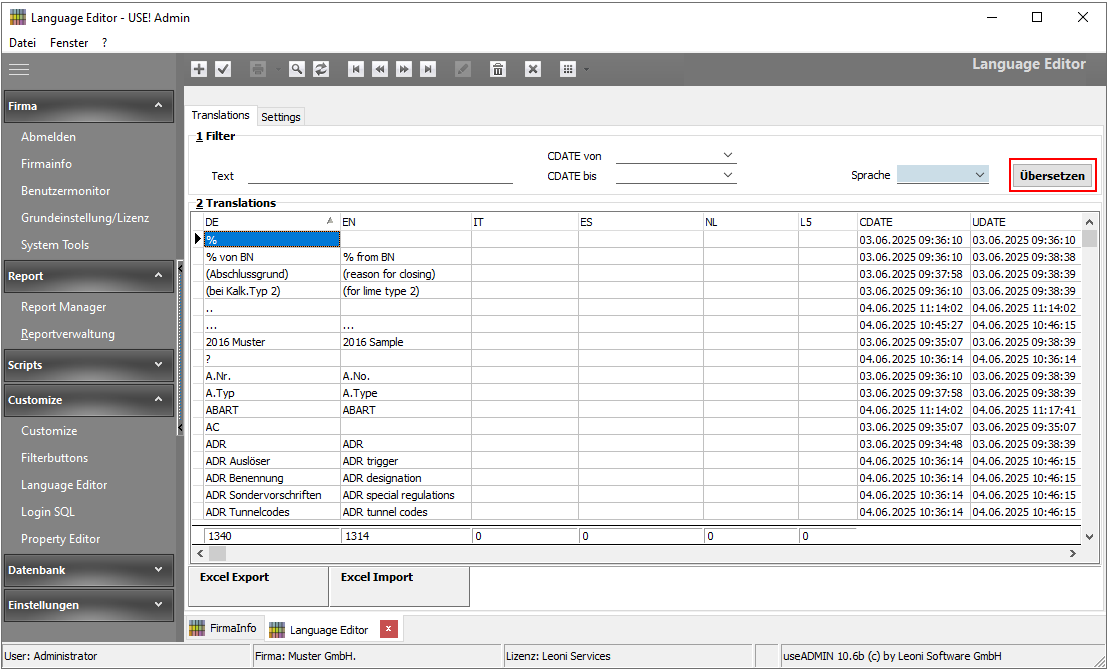This screenshot has height=670, width=1107.
Task: Select the Translations tab
Action: [221, 115]
